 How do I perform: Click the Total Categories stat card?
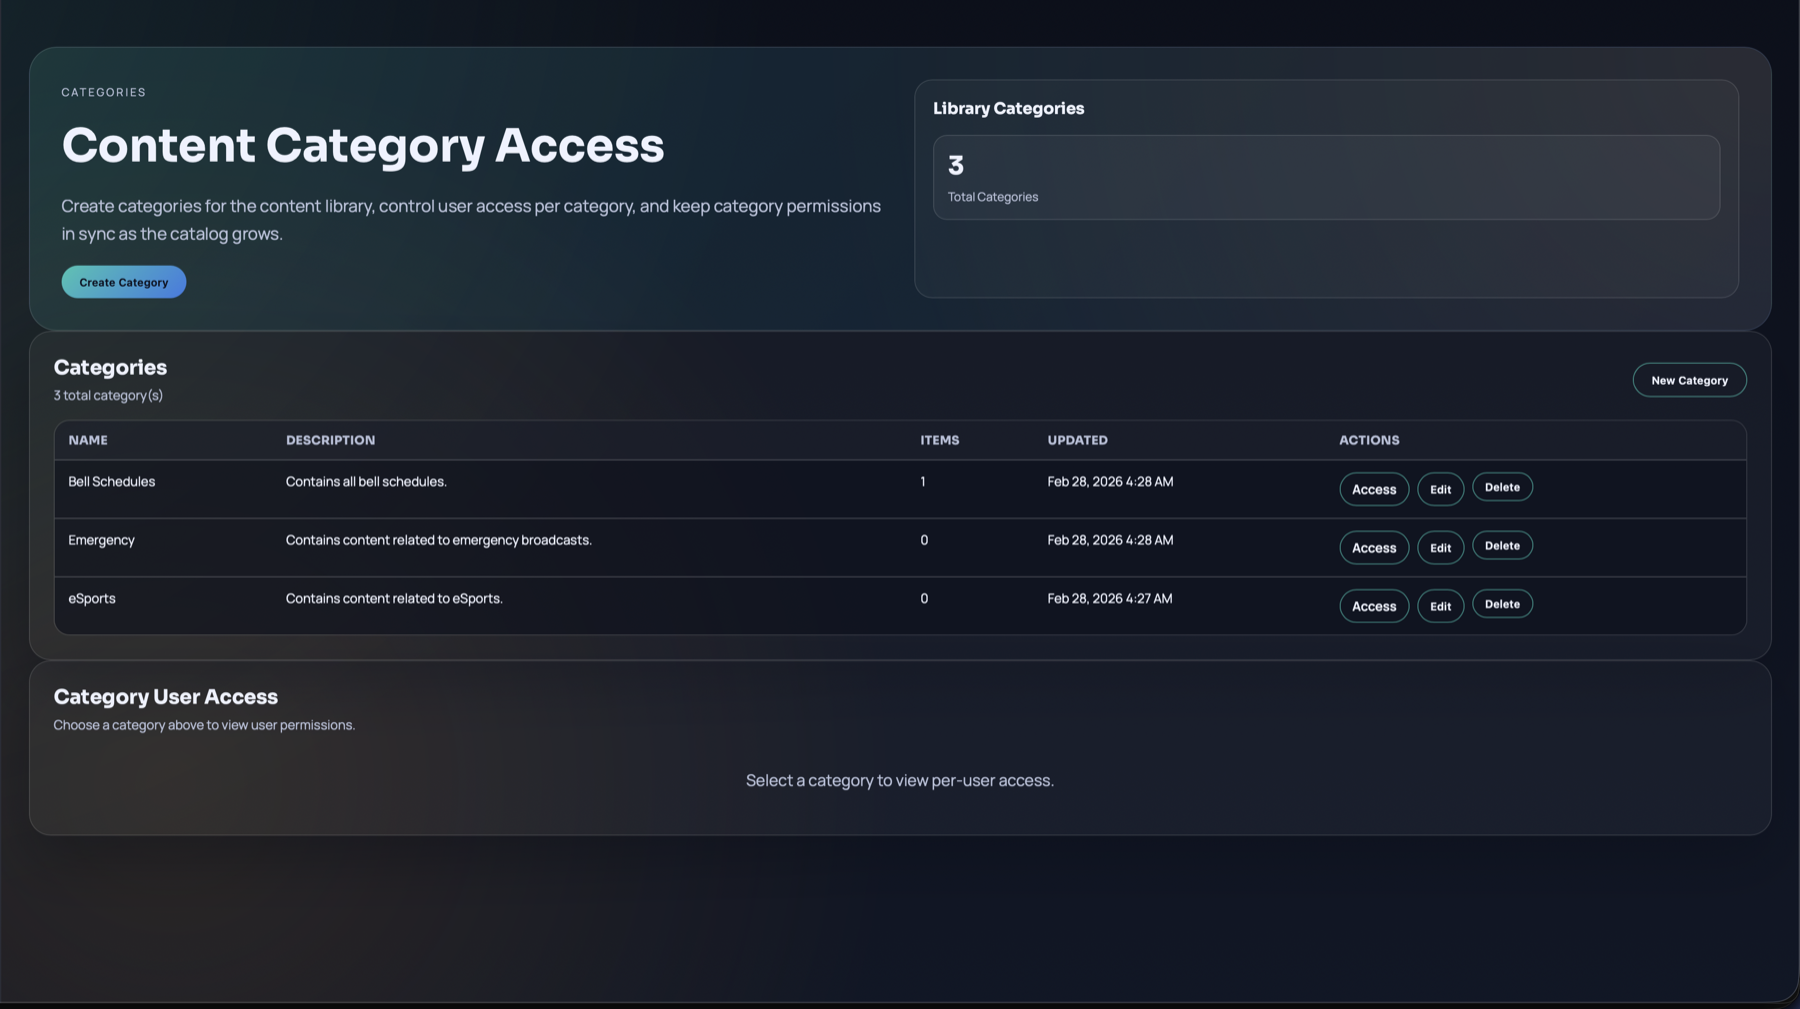1326,177
